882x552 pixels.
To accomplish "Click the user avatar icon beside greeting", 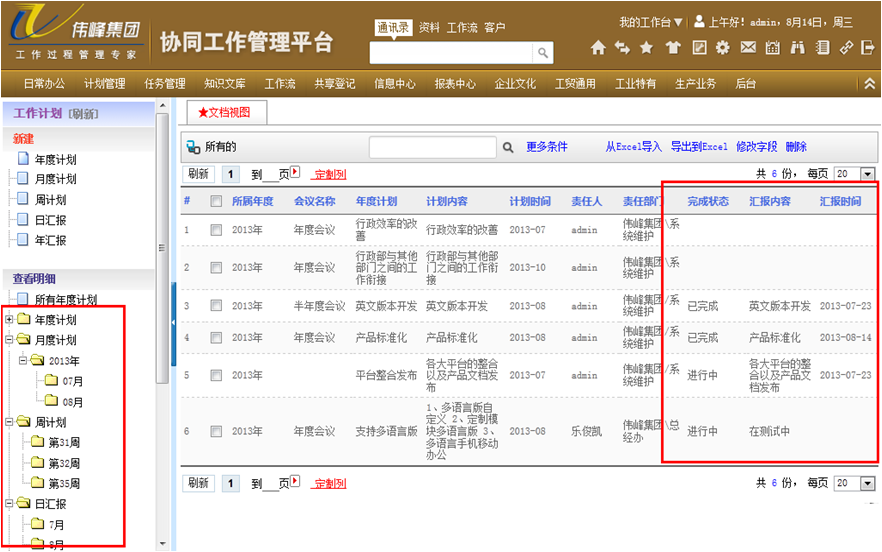I will pyautogui.click(x=699, y=21).
